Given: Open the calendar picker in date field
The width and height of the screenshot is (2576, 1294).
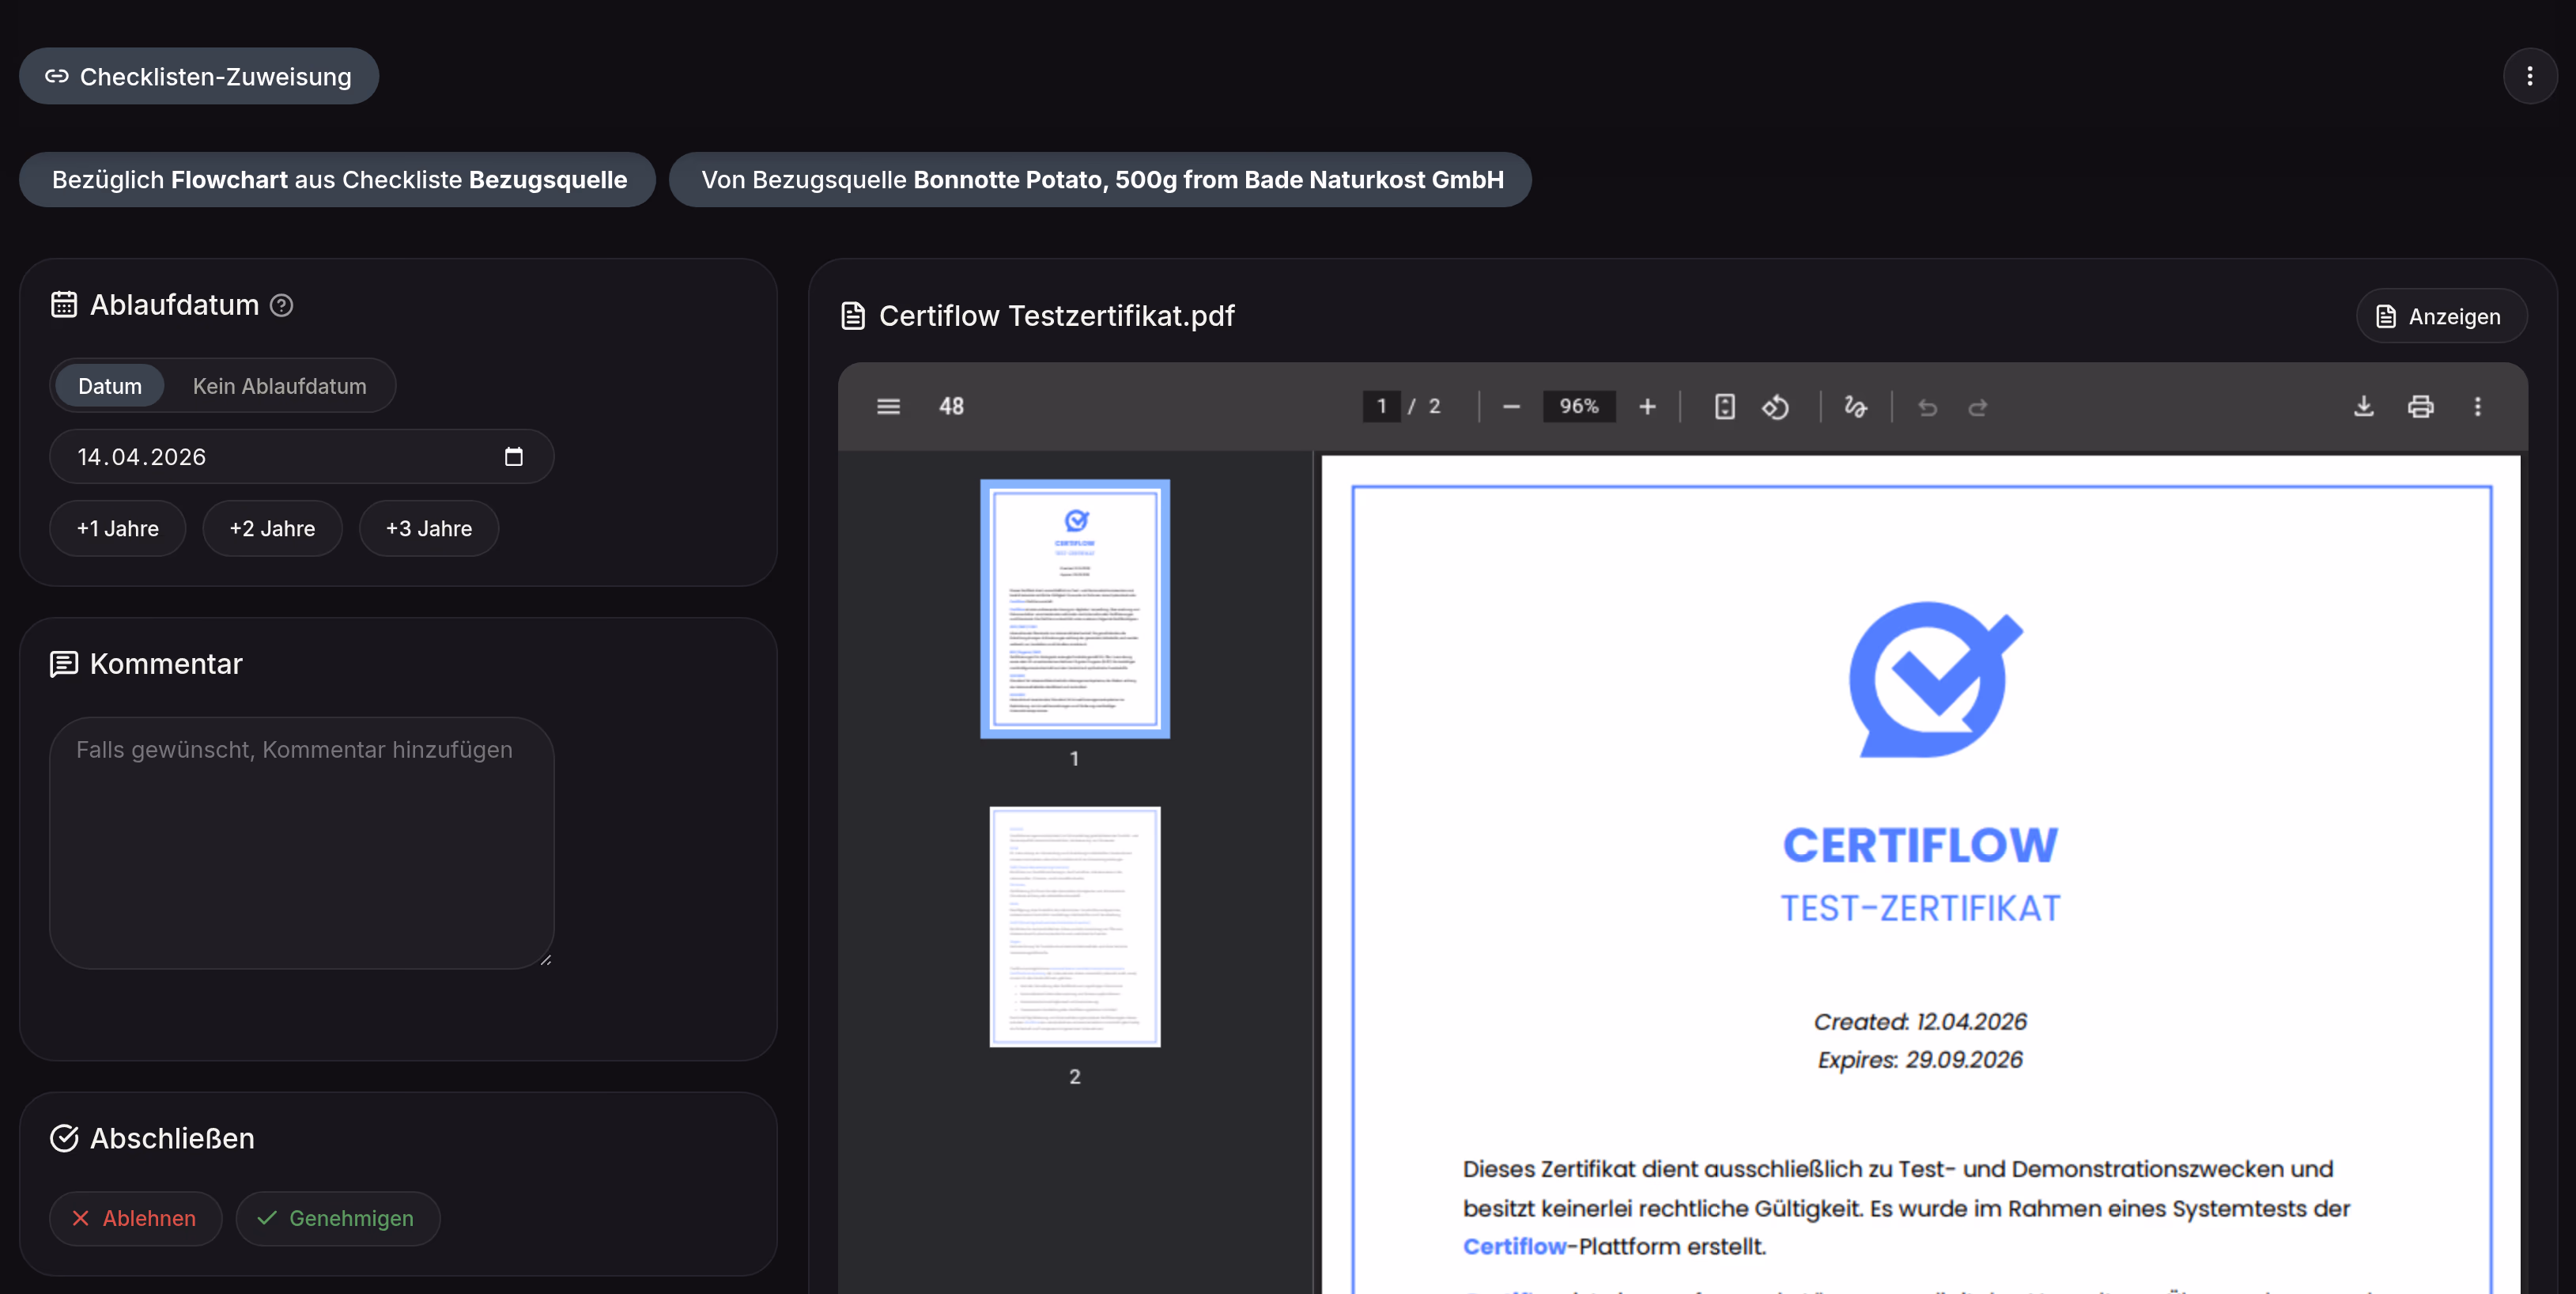Looking at the screenshot, I should 513,457.
